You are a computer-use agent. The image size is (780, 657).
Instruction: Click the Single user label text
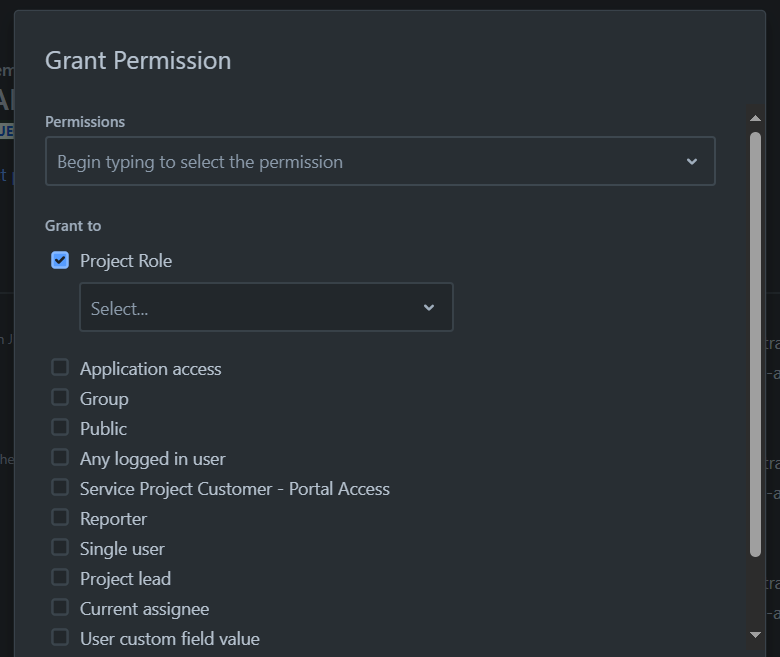(122, 548)
